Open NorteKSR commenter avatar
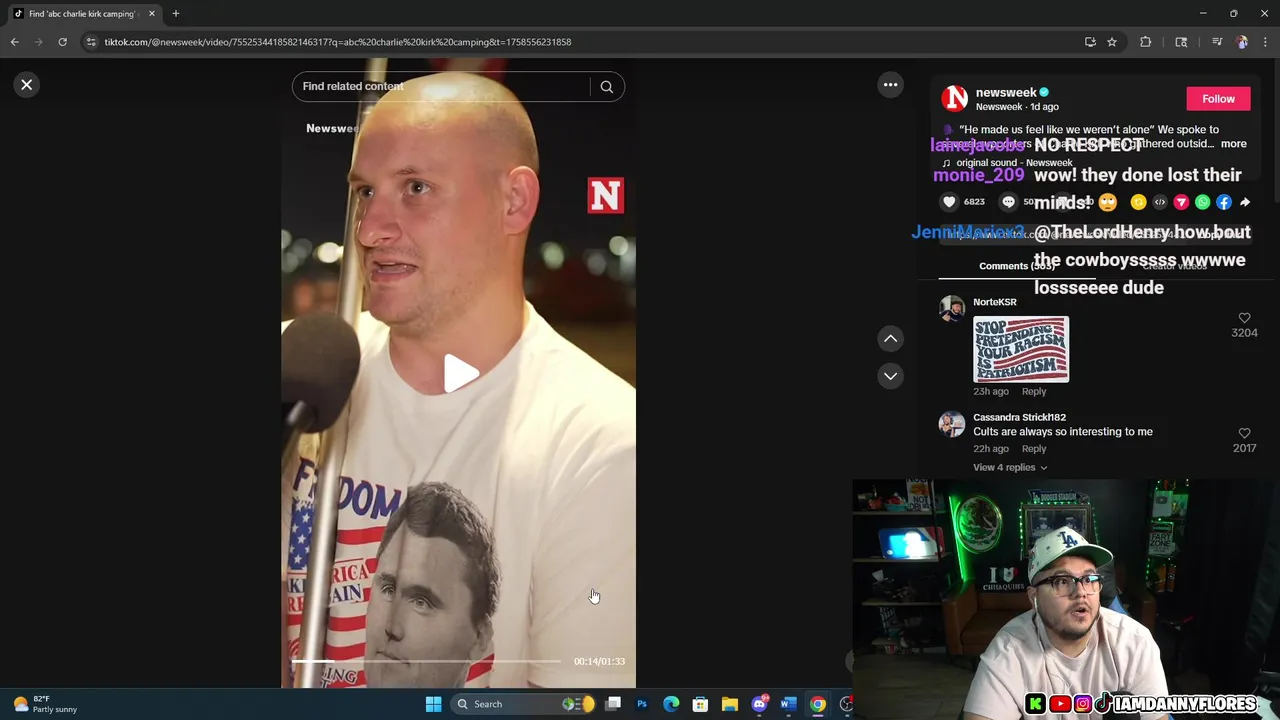The image size is (1280, 720). pos(952,308)
